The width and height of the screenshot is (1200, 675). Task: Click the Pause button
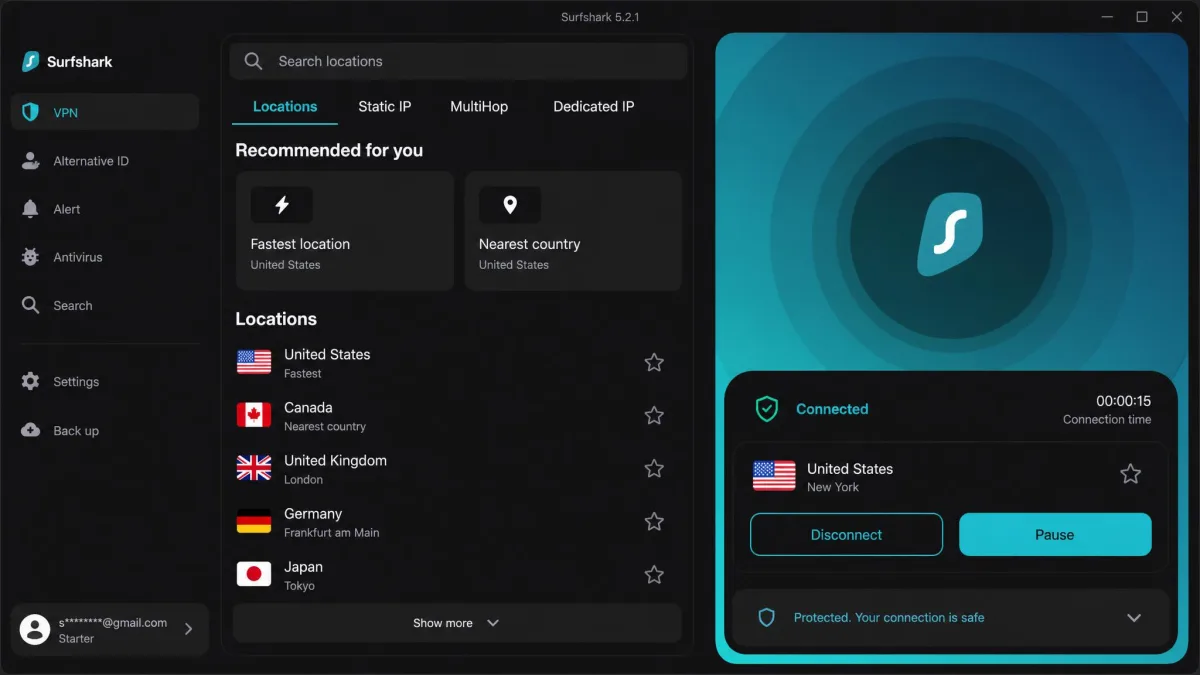(1055, 535)
